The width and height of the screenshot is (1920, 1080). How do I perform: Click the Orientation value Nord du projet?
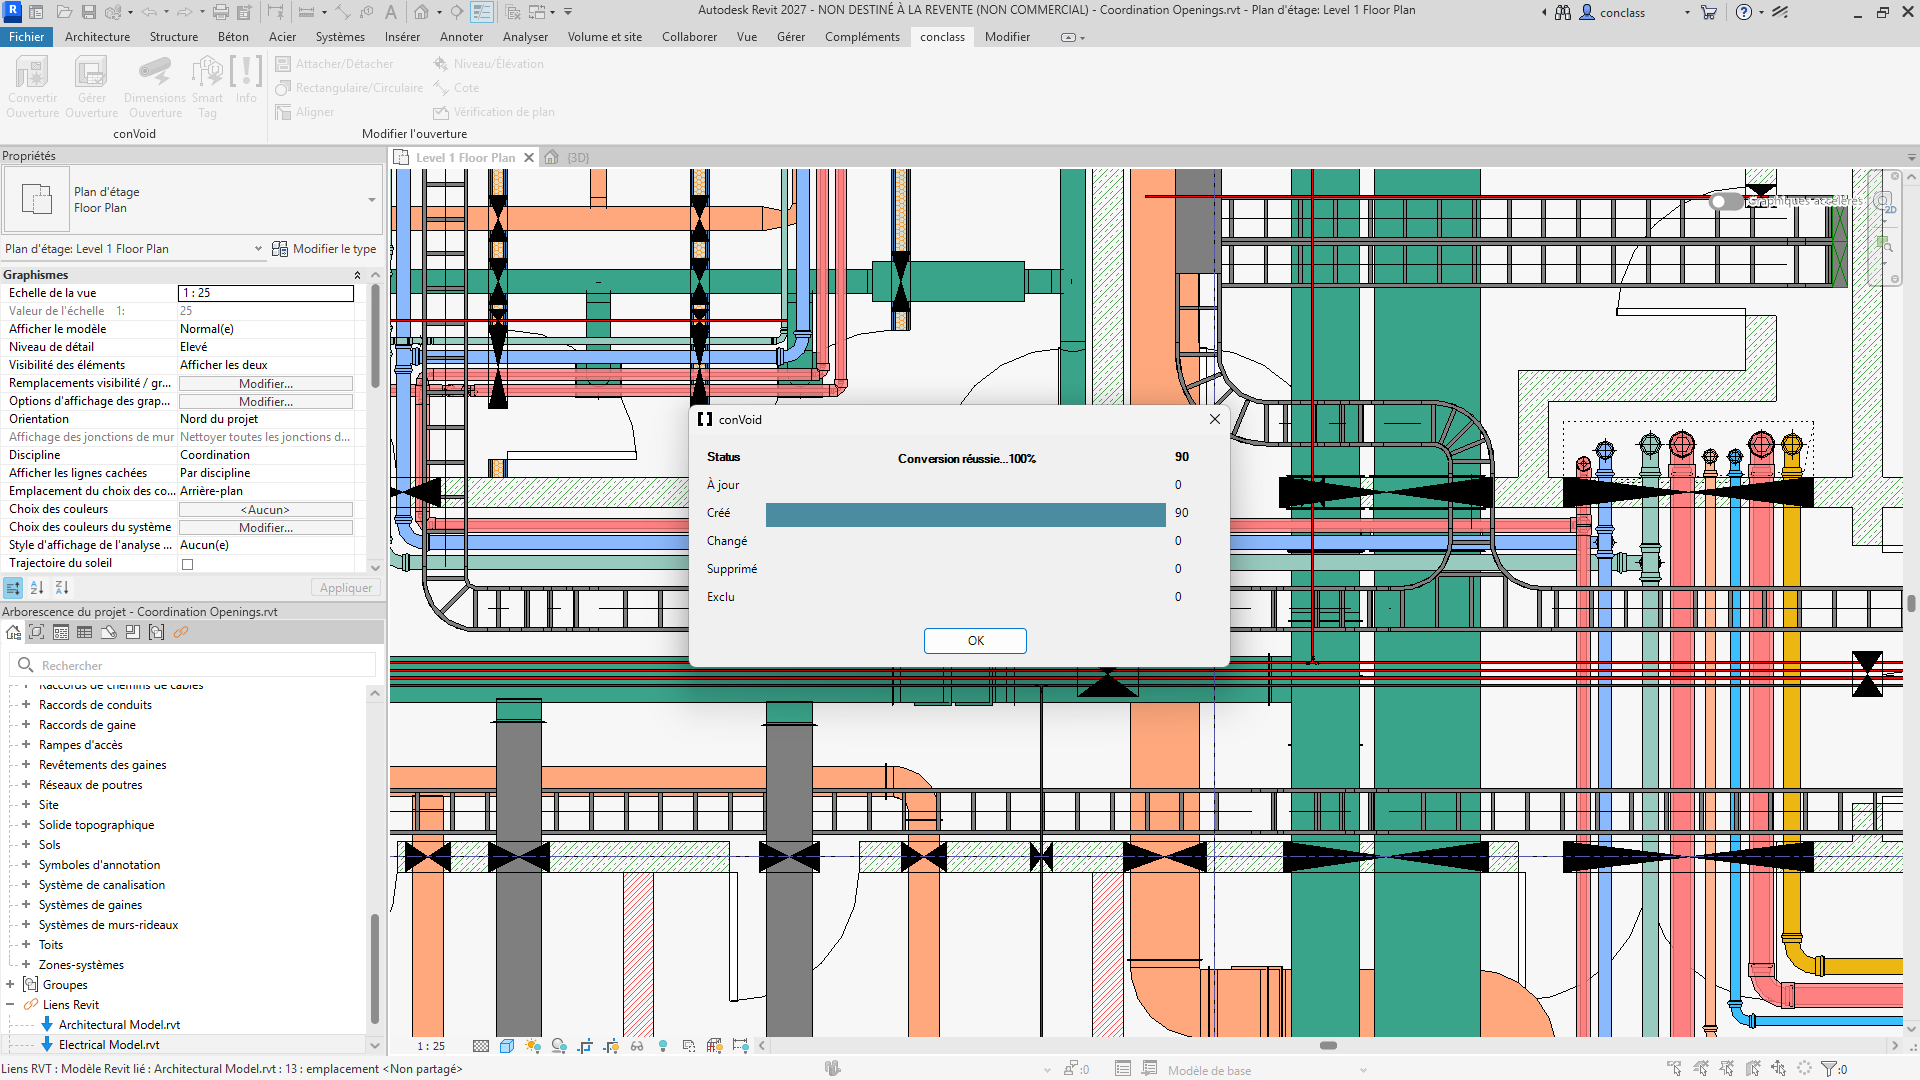click(219, 420)
